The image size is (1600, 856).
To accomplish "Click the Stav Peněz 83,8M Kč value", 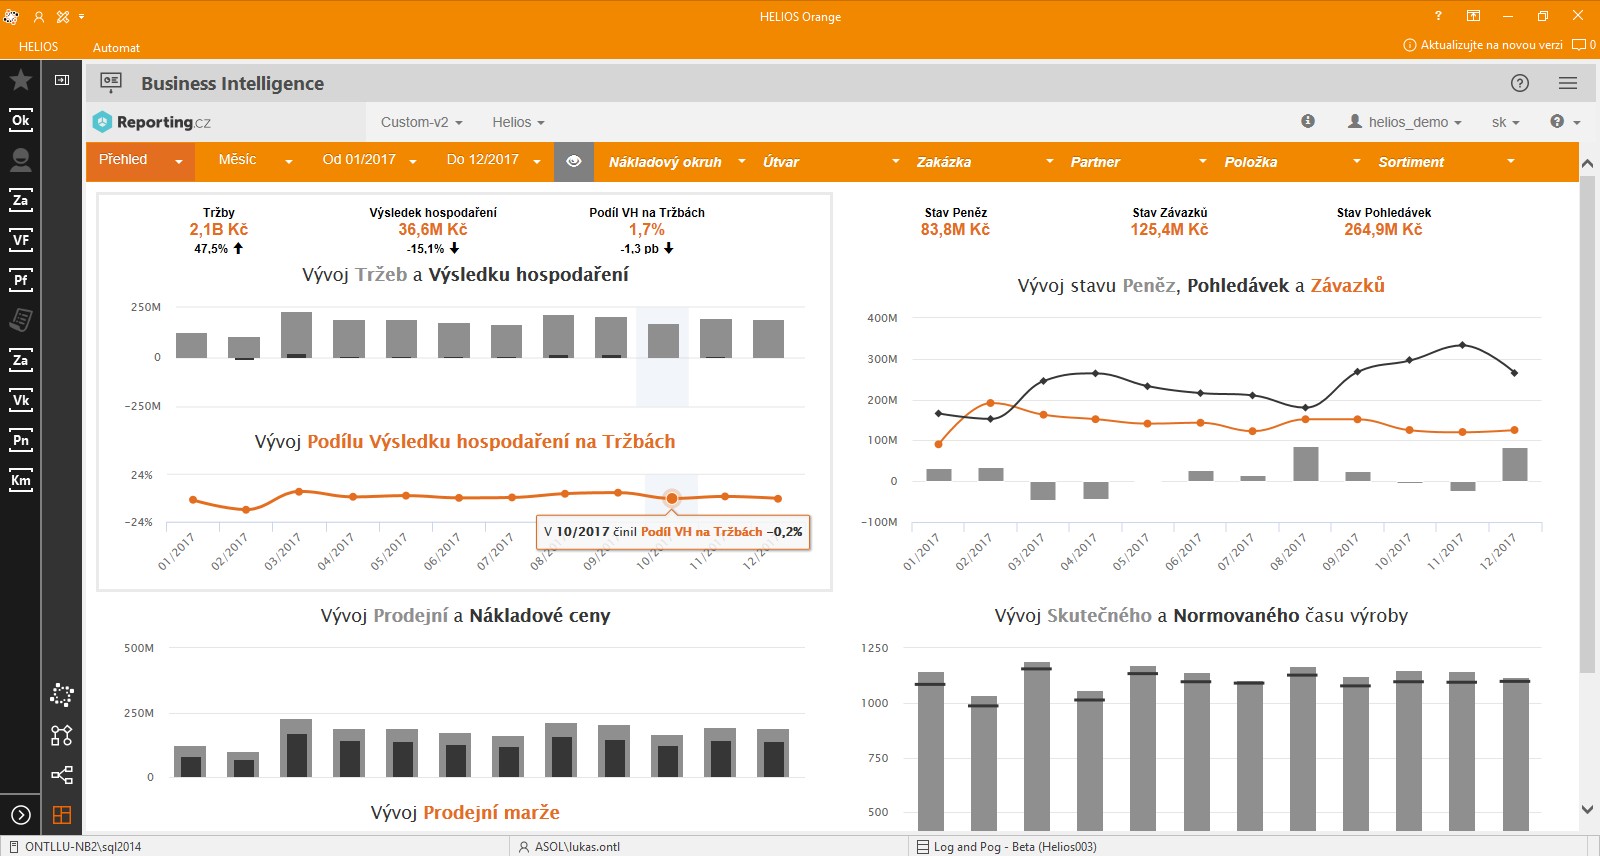I will click(955, 229).
